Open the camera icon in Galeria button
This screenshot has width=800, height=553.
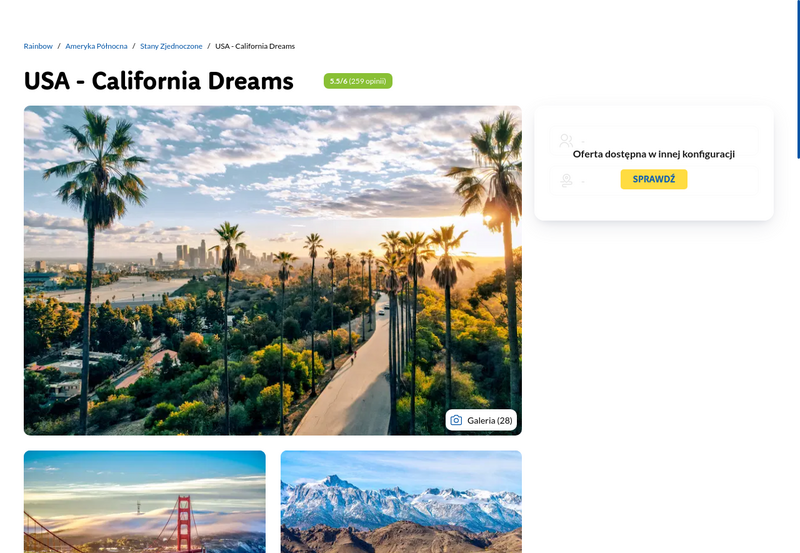(x=456, y=420)
